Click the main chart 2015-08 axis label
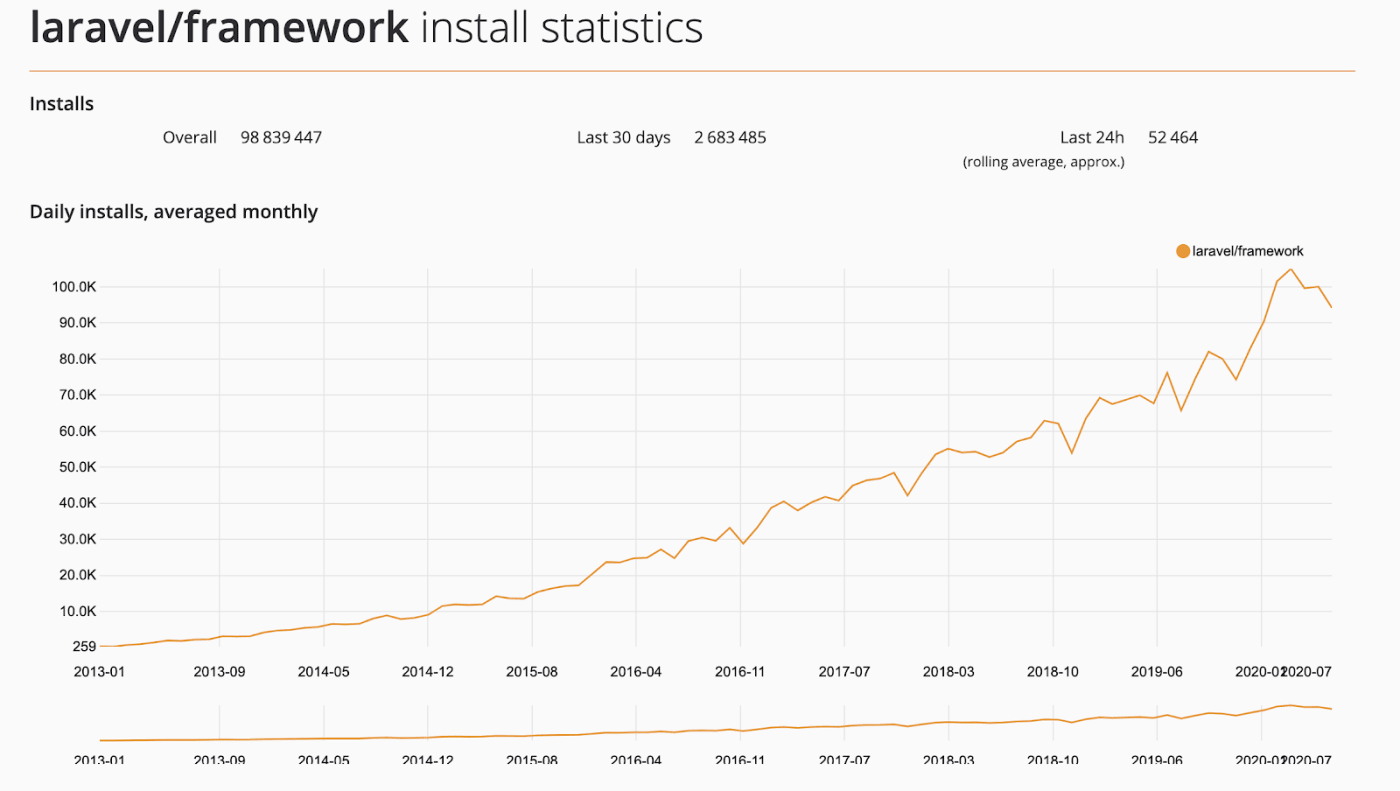The height and width of the screenshot is (791, 1400). tap(532, 672)
